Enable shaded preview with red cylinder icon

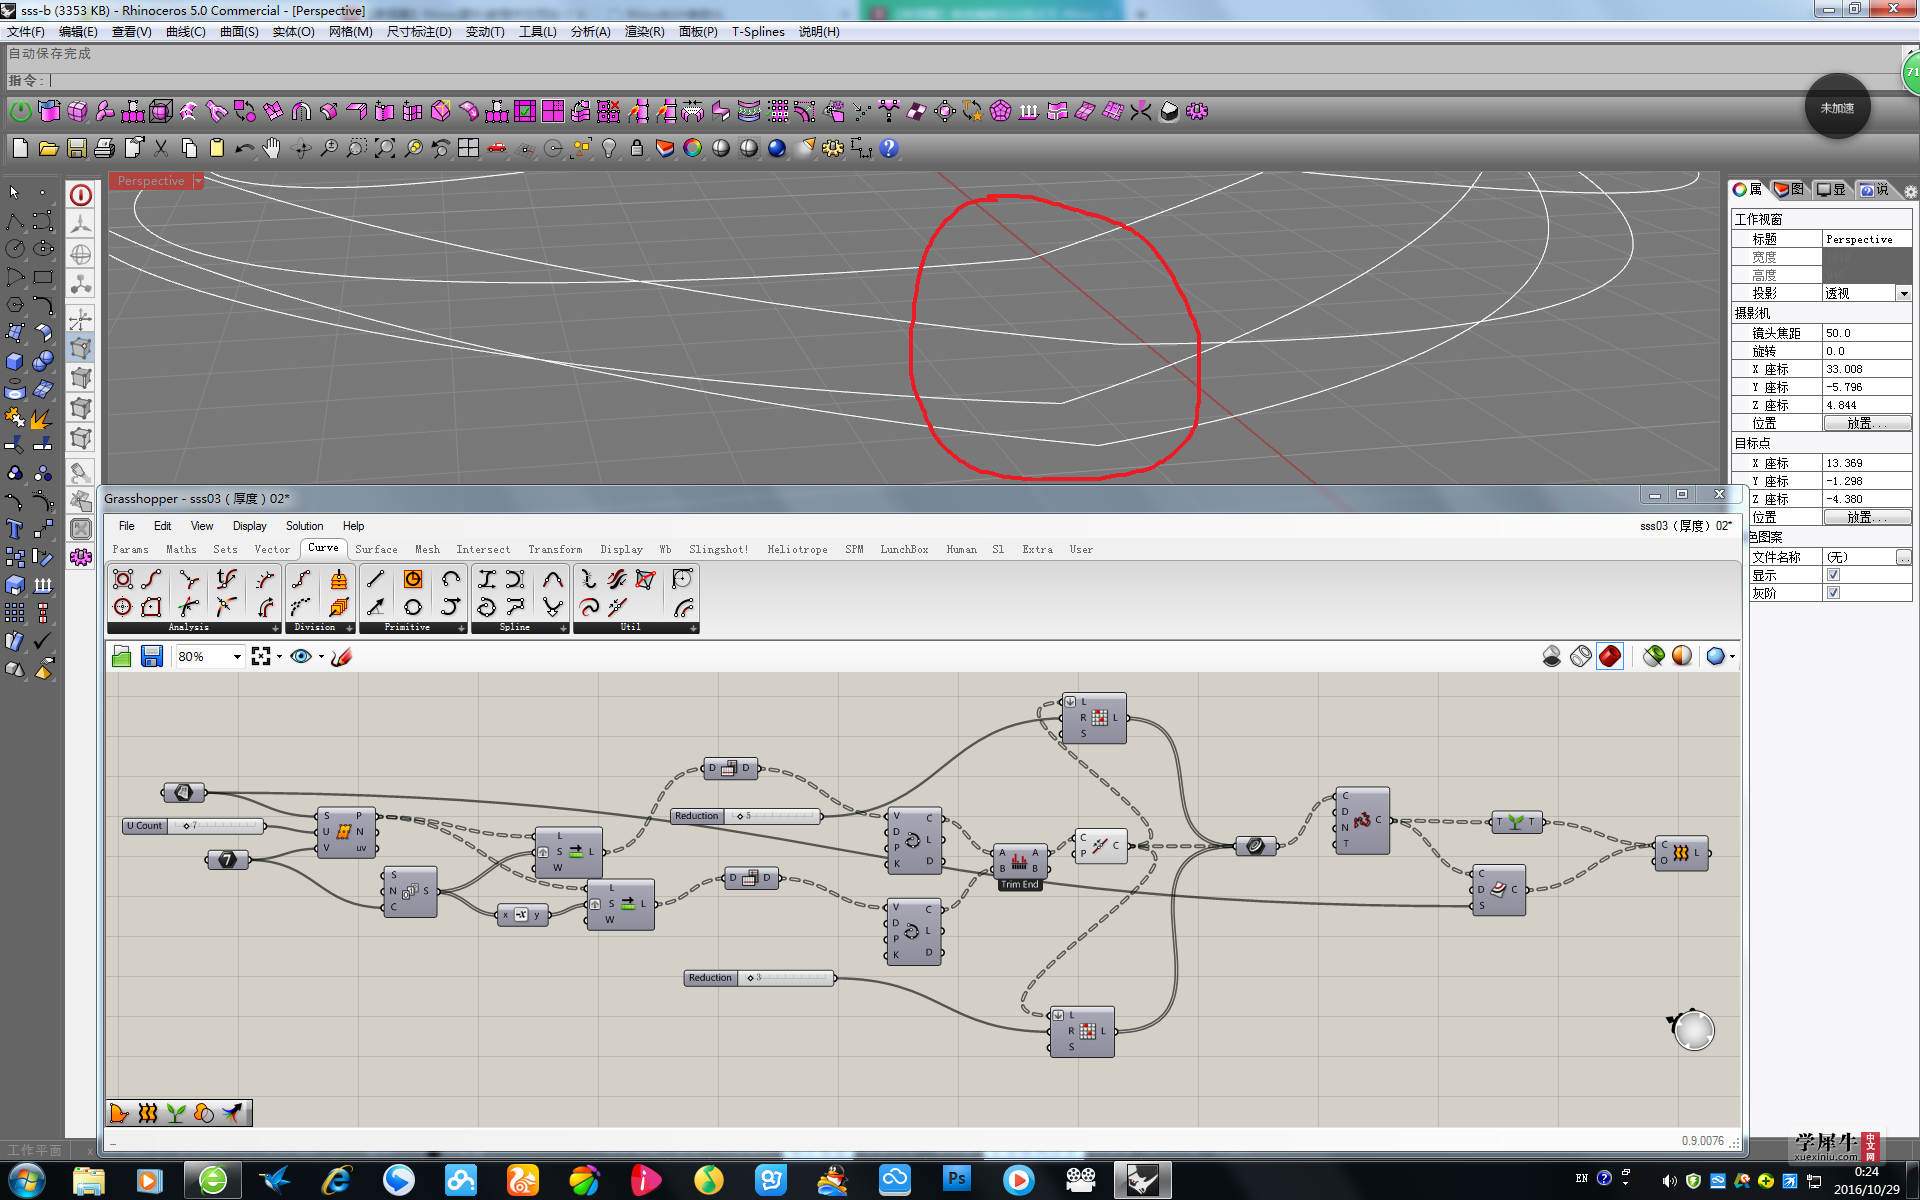click(x=1610, y=656)
